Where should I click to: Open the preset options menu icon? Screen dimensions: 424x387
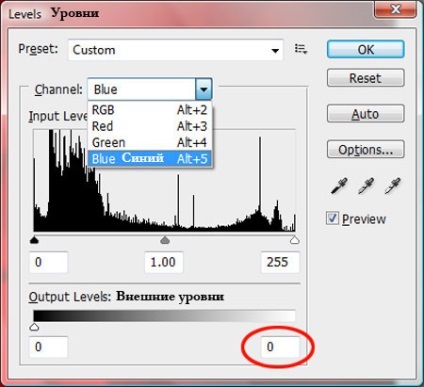(x=301, y=49)
